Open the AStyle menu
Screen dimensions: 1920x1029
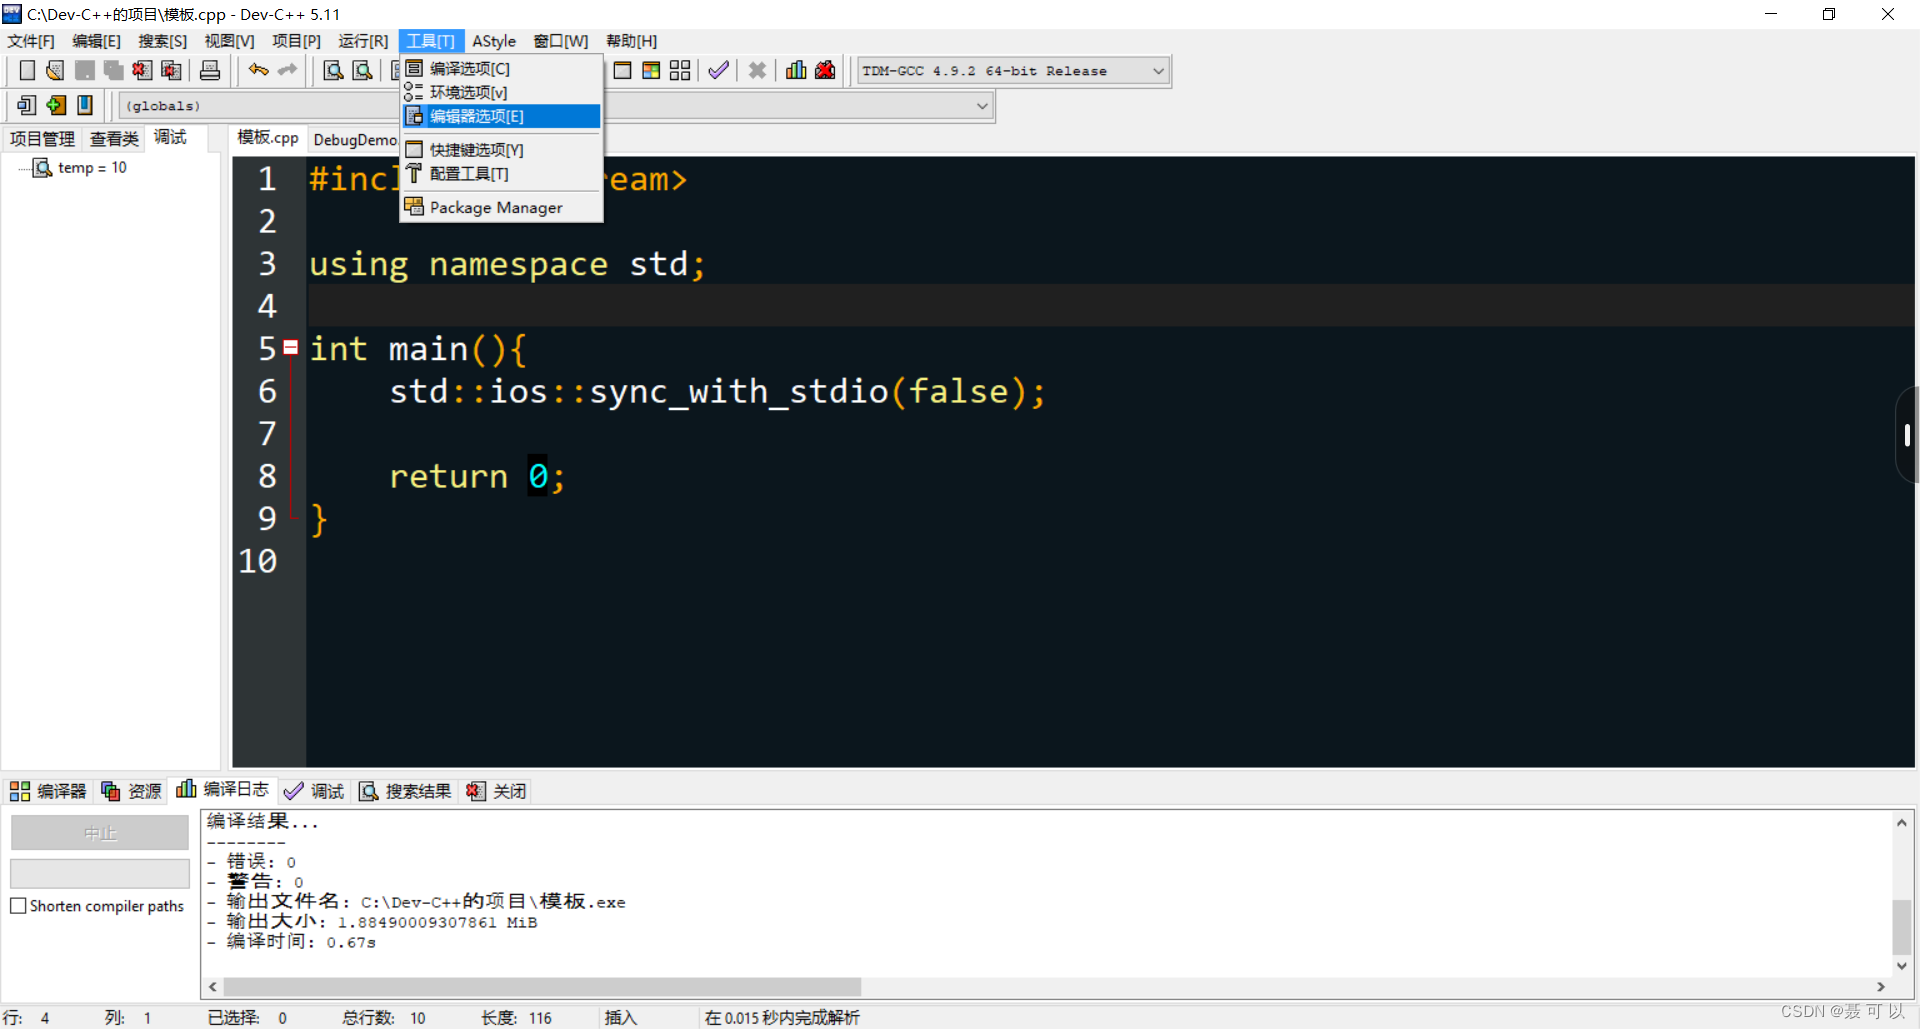point(494,41)
